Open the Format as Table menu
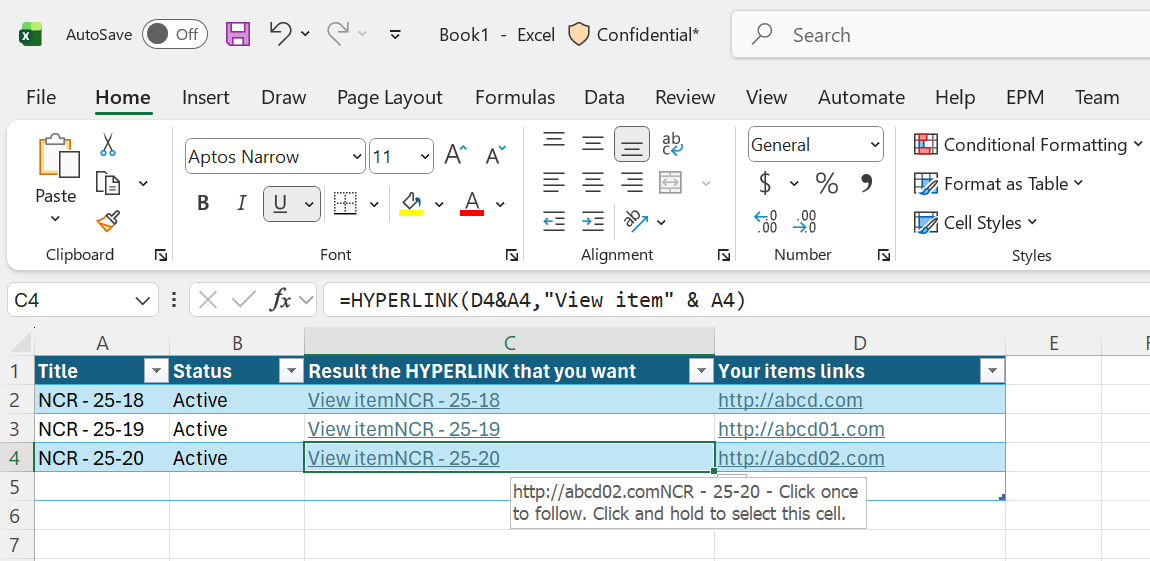 (x=999, y=183)
